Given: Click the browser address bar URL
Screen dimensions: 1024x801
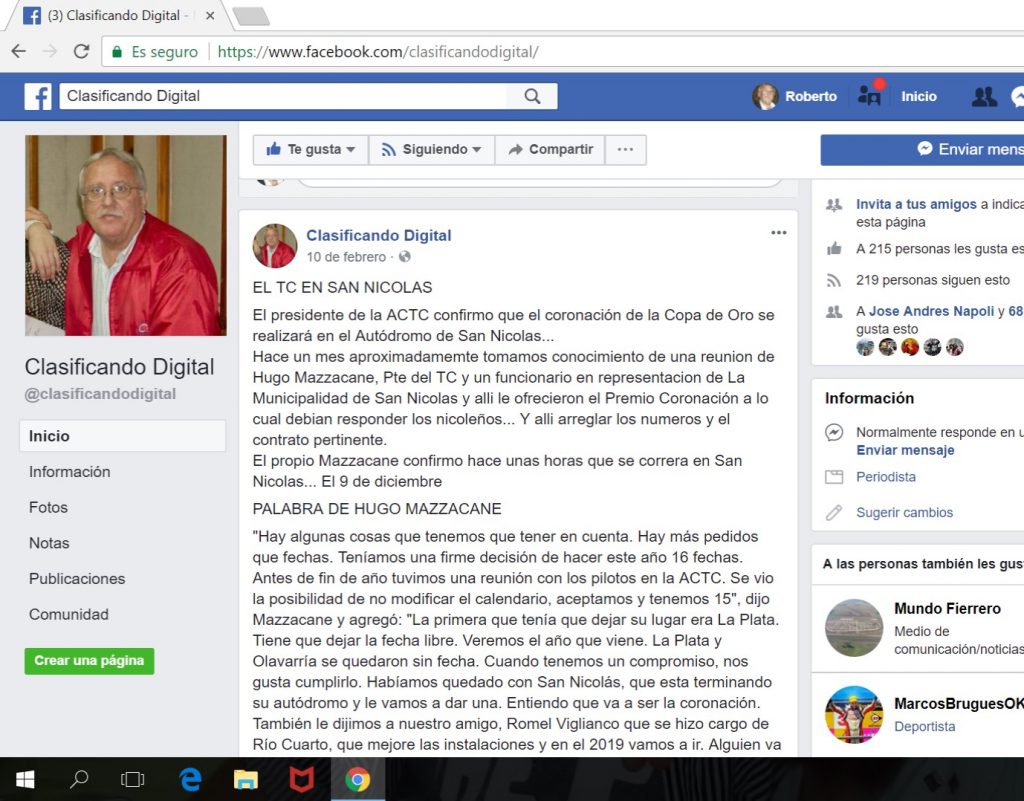Looking at the screenshot, I should pyautogui.click(x=378, y=52).
